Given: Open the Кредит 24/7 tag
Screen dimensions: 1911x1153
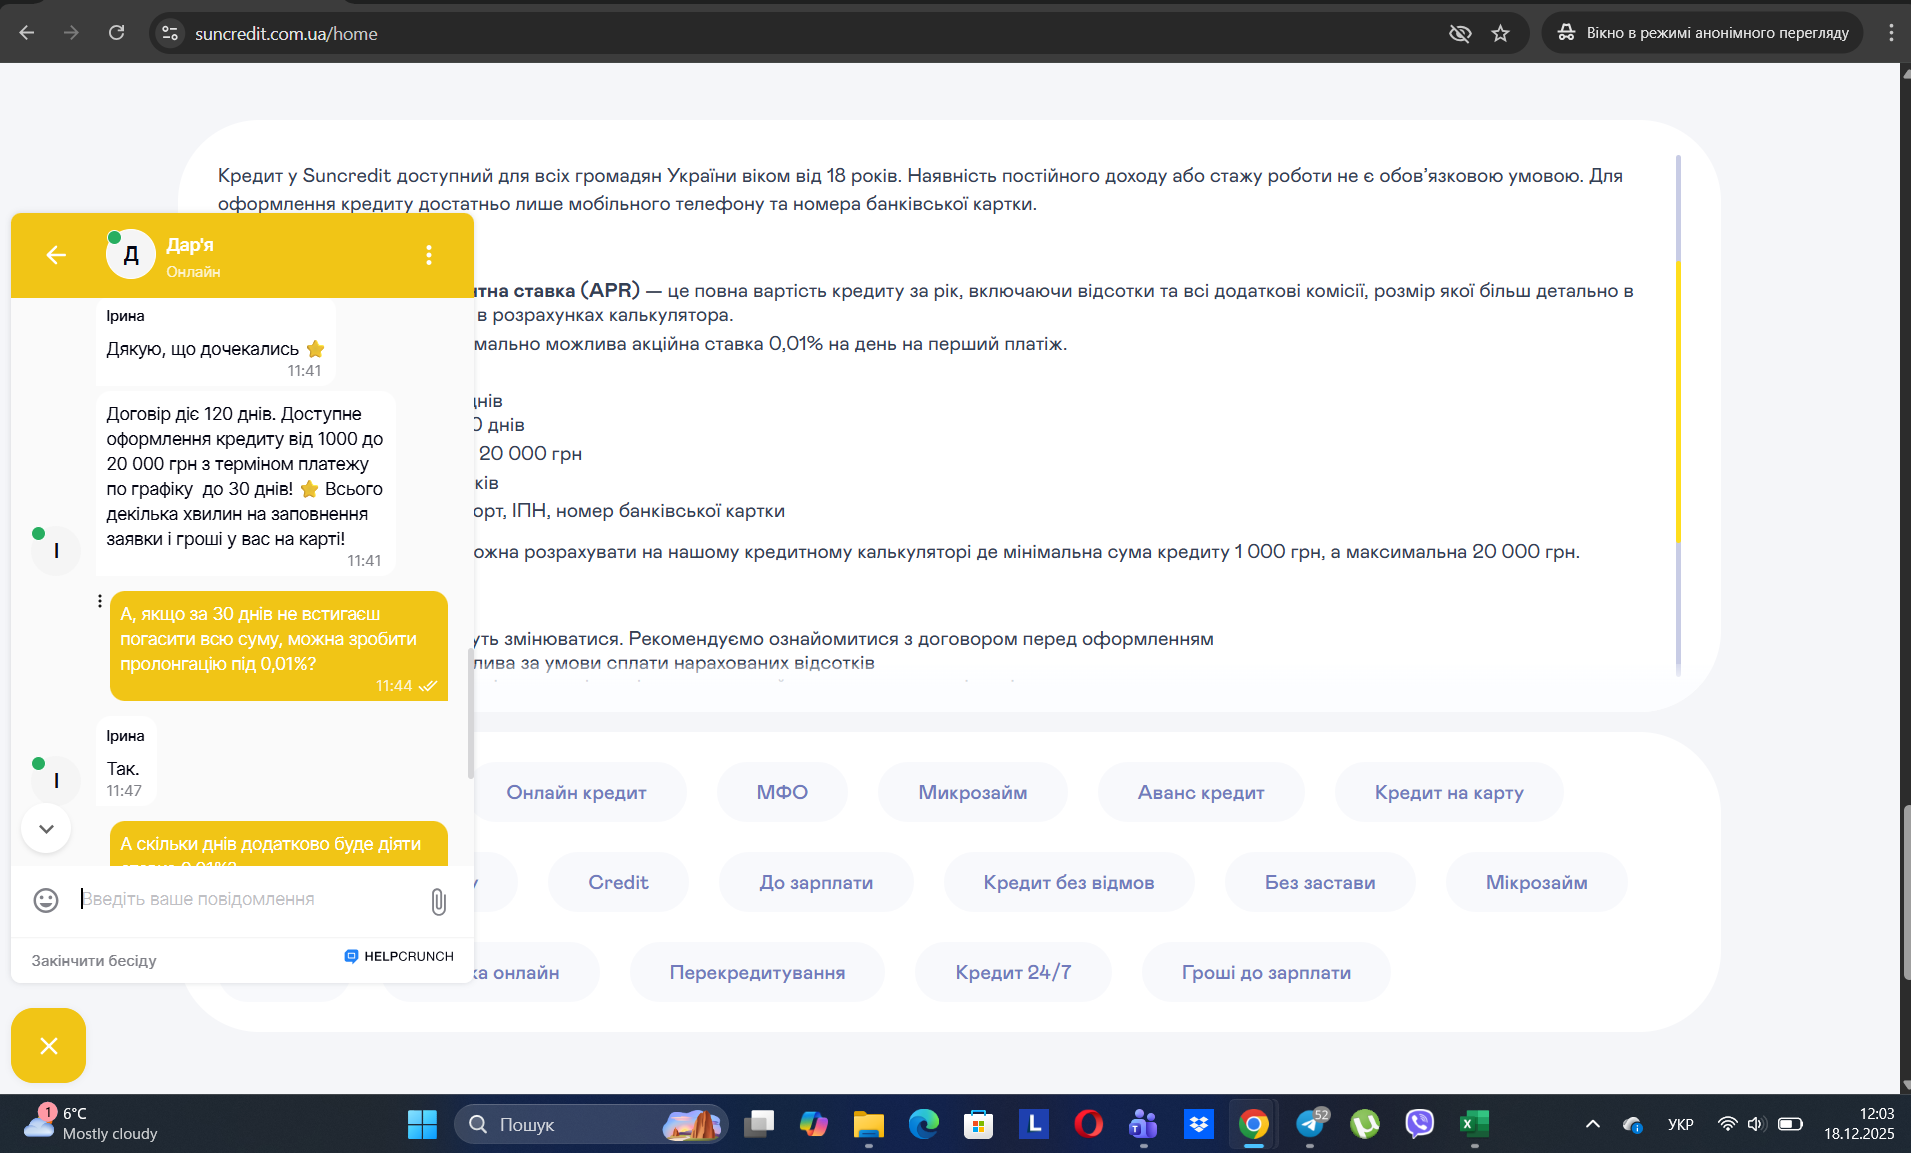Looking at the screenshot, I should coord(1013,972).
